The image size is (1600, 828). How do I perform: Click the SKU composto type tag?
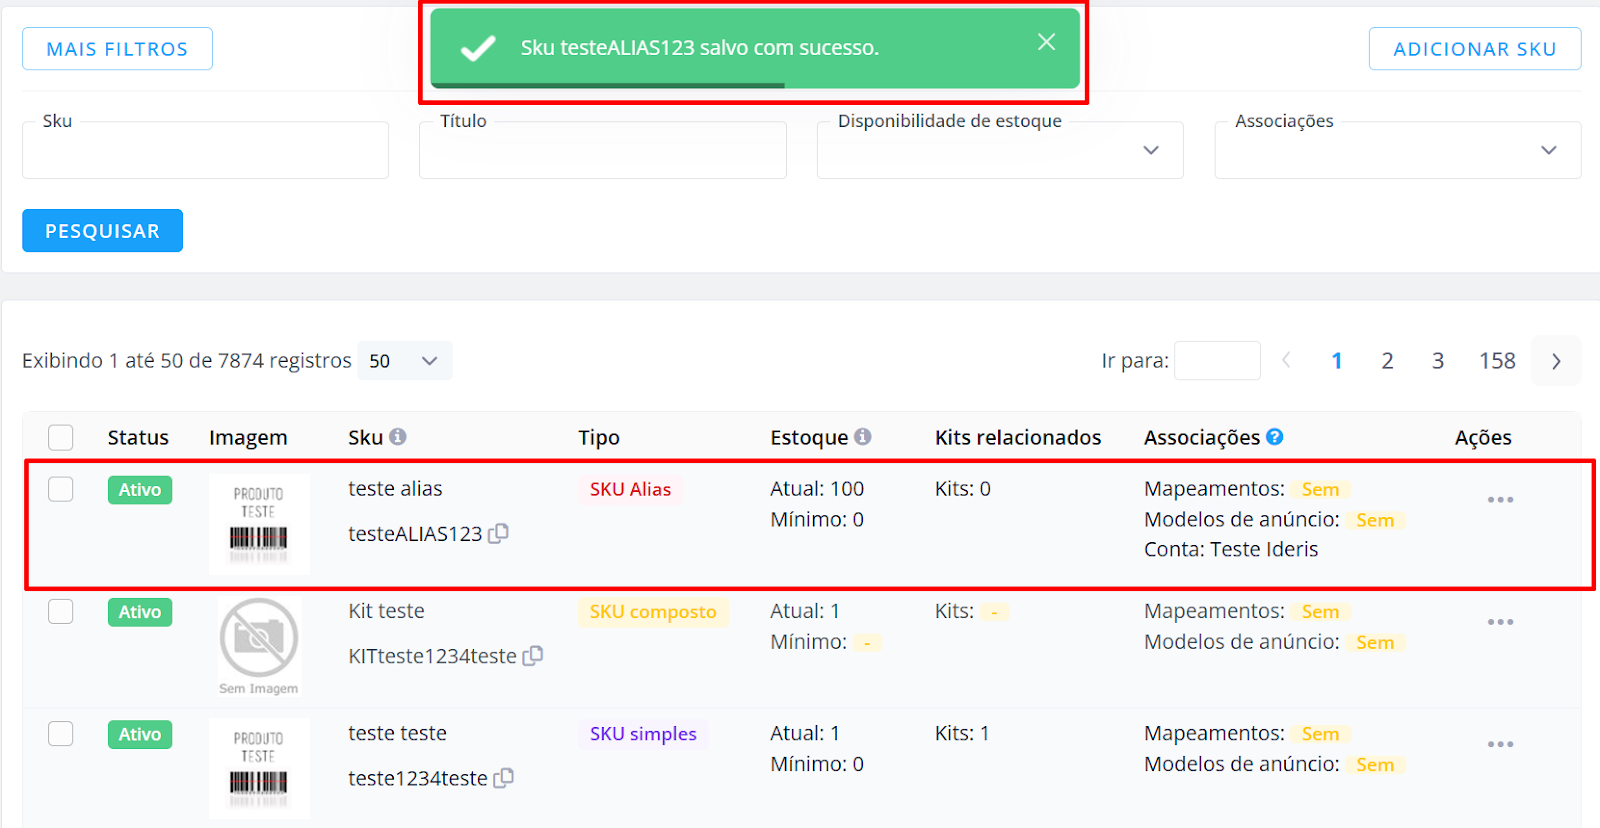653,611
